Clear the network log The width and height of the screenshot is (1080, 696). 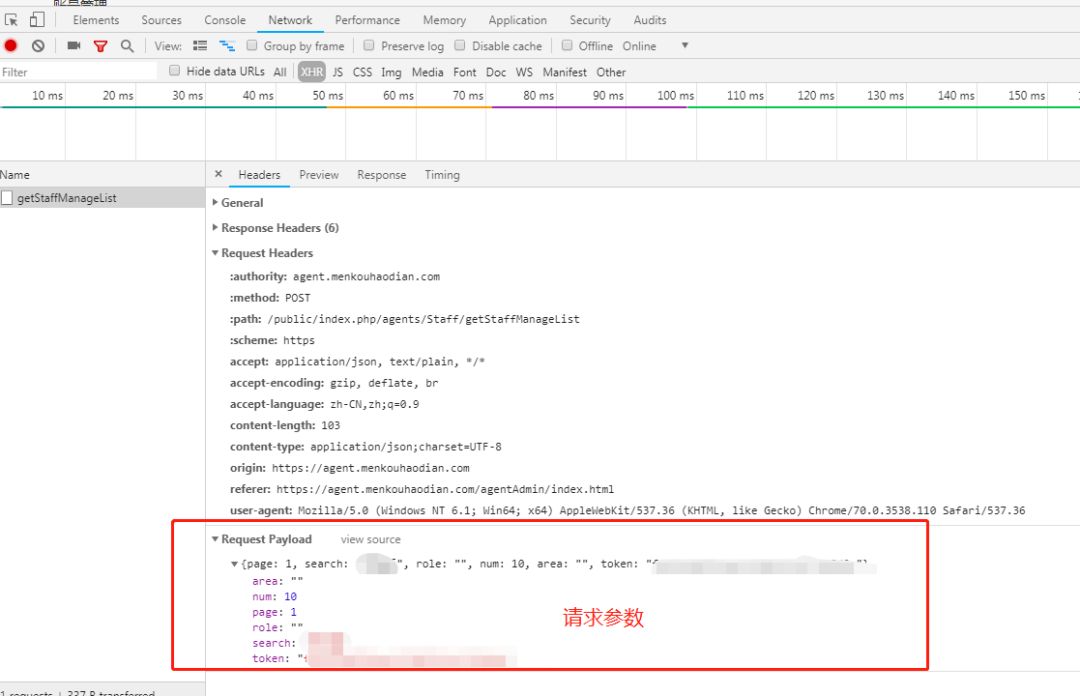tap(38, 46)
